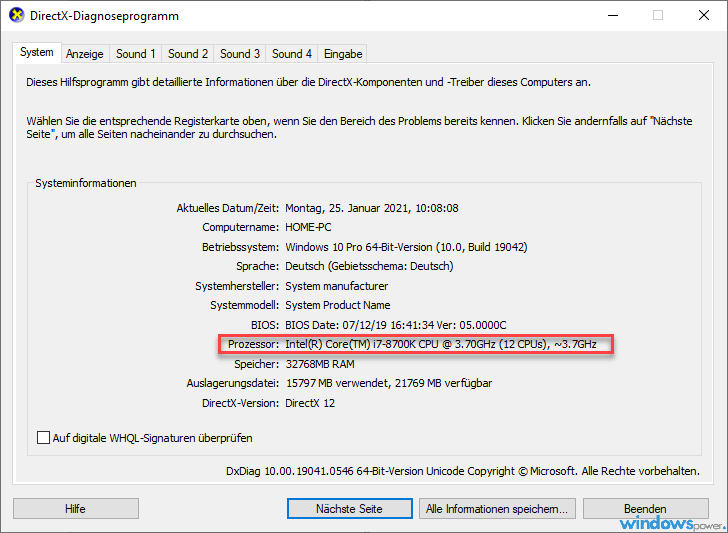
Task: Click the Betriebssystem label
Action: click(x=240, y=247)
